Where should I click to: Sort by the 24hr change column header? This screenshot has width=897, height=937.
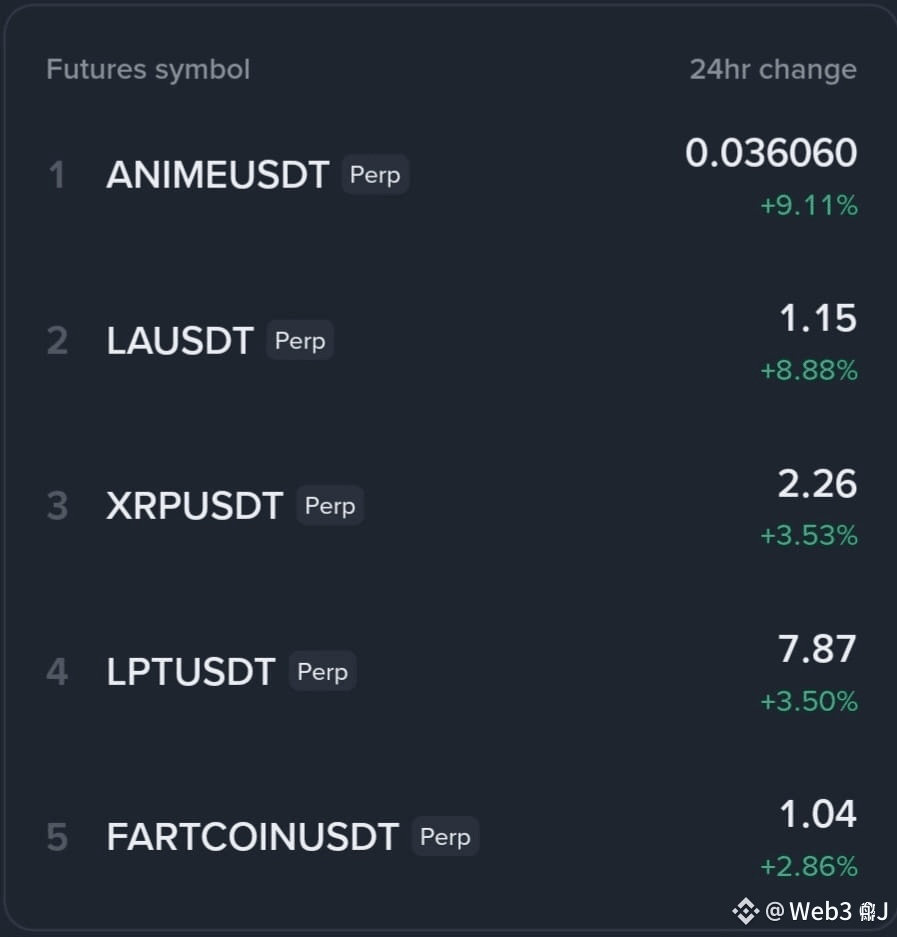[773, 70]
